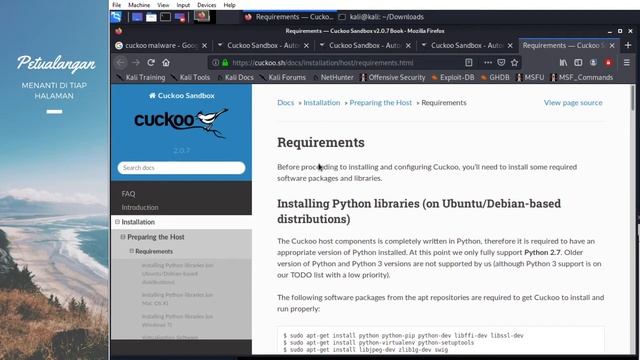Show Firefox sidebars
This screenshot has height=360, width=640.
point(578,62)
